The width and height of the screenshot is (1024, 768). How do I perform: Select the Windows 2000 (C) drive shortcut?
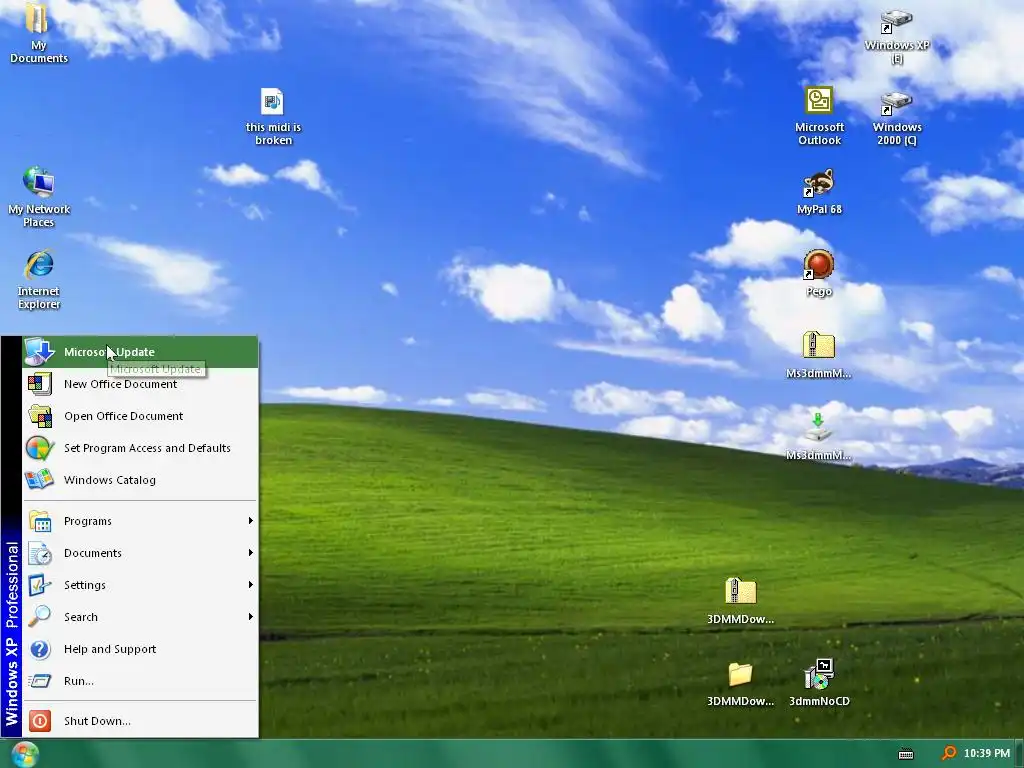point(897,118)
